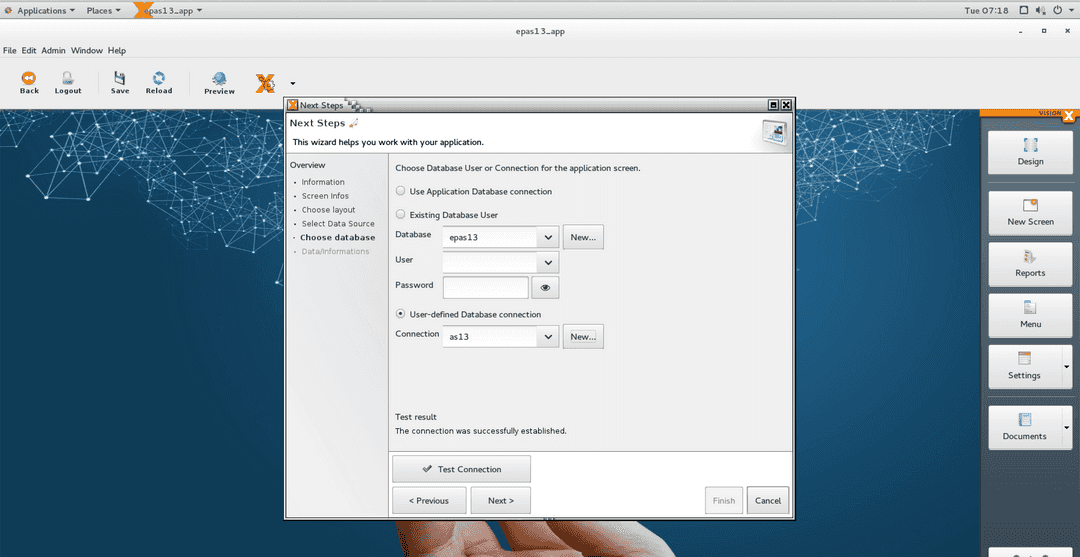Click the Logout icon in toolbar
The image size is (1080, 557).
68,82
